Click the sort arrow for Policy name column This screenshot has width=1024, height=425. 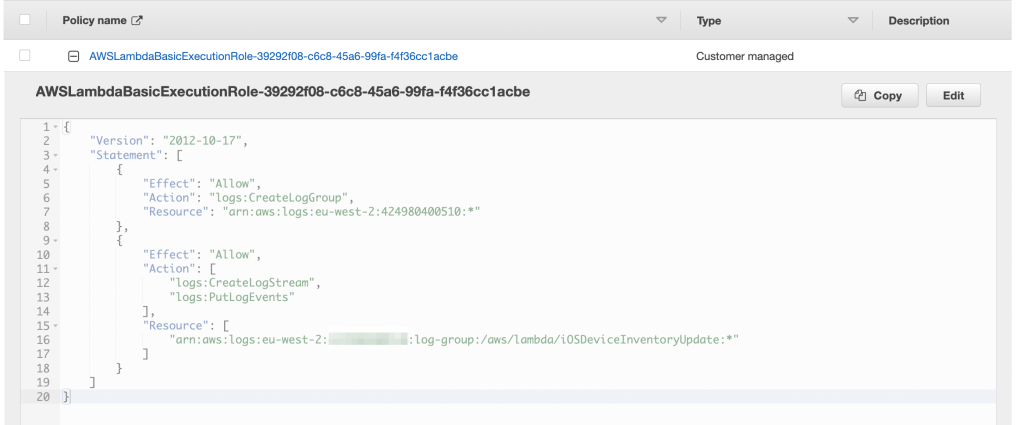[x=660, y=21]
